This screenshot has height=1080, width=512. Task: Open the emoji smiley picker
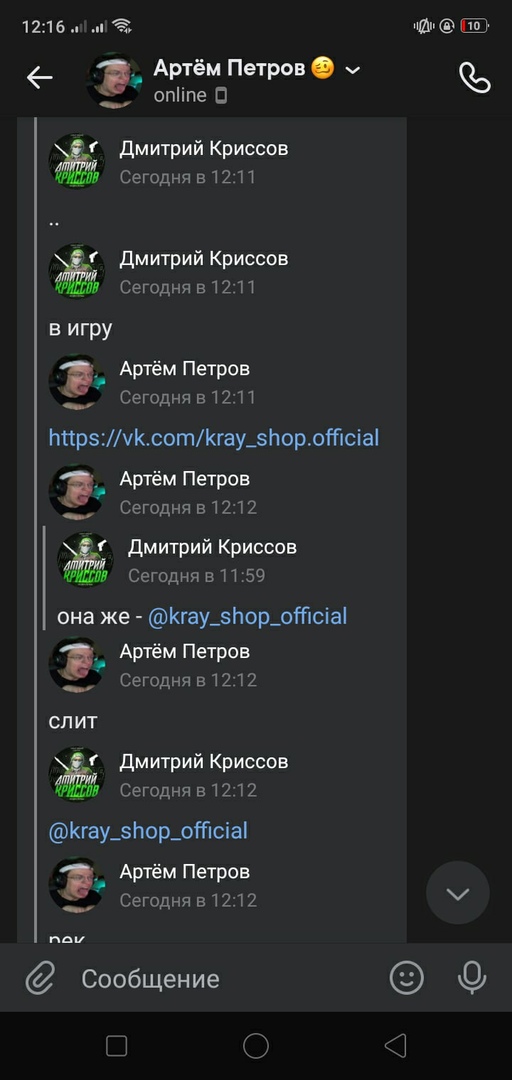[407, 978]
